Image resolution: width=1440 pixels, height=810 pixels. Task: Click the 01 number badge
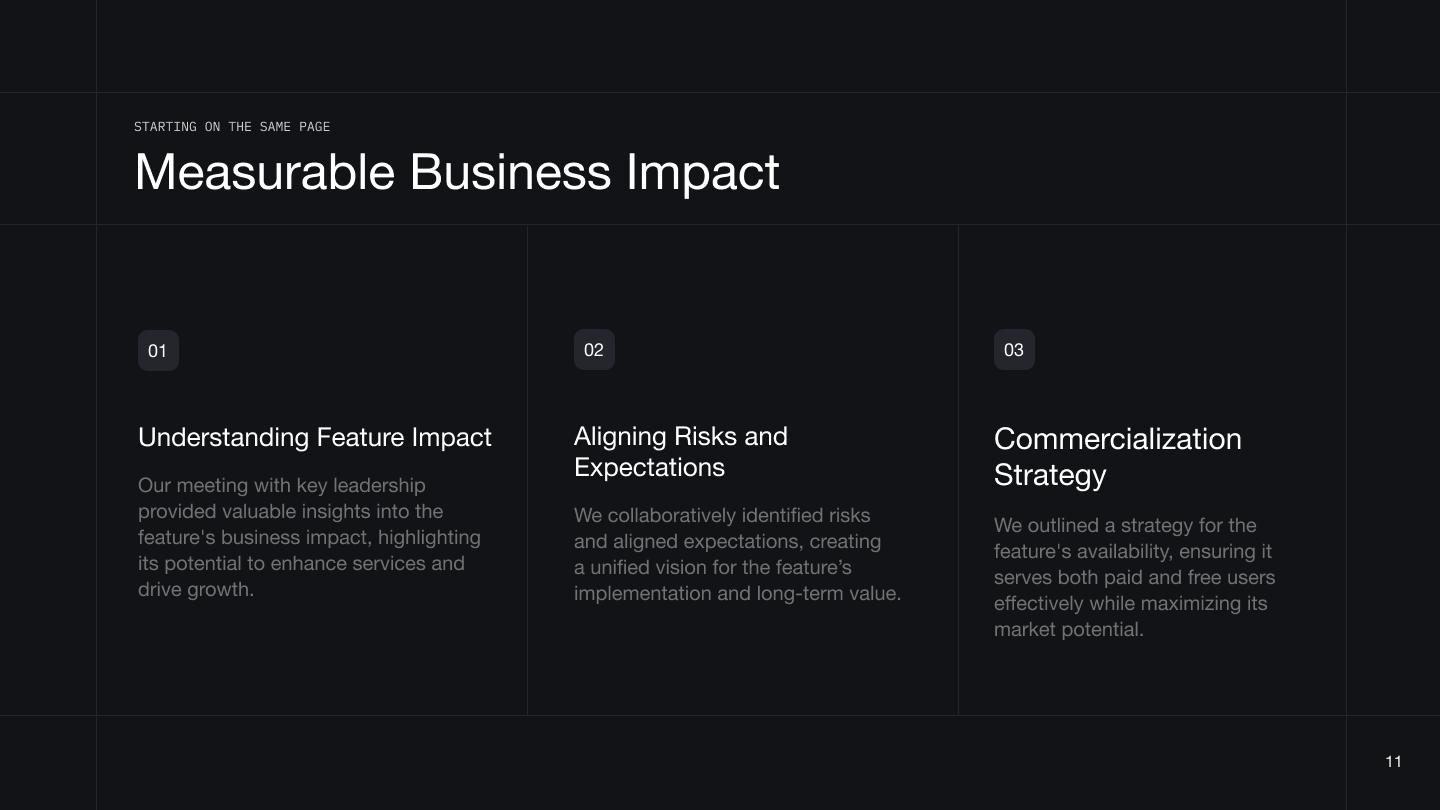pyautogui.click(x=158, y=351)
